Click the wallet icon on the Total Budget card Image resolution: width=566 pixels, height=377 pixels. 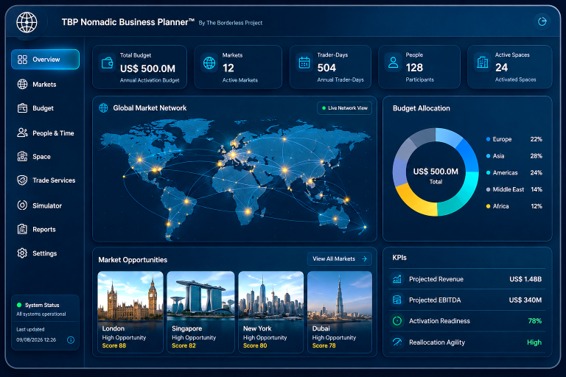(x=107, y=63)
